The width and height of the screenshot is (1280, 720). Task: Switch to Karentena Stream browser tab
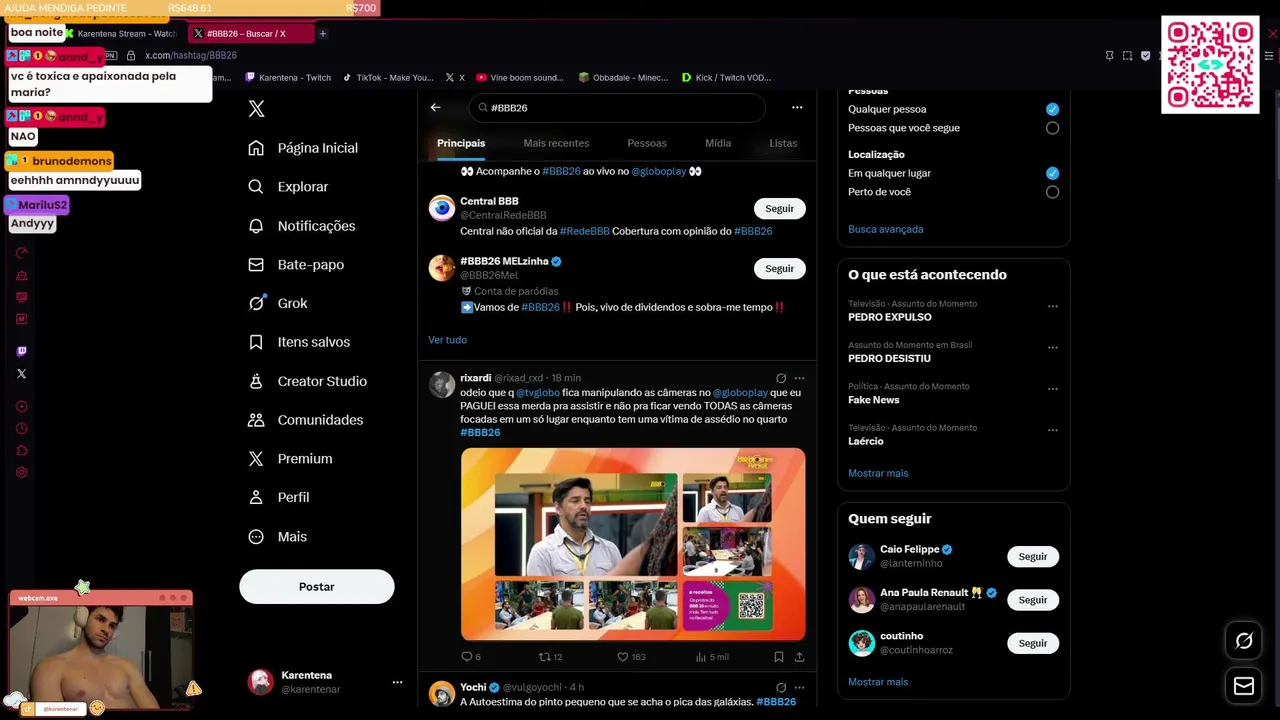(120, 33)
